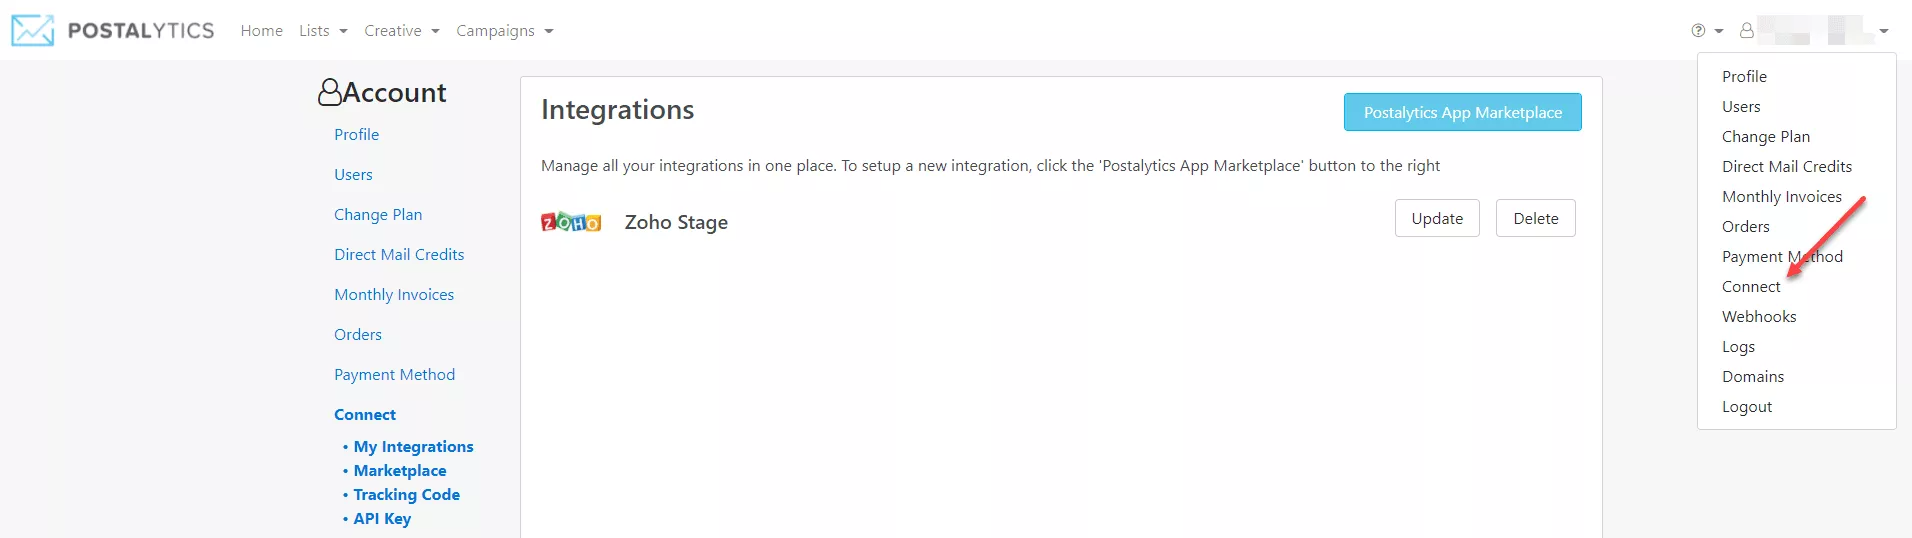Delete the Zoho Stage integration
Viewport: 1912px width, 538px height.
(x=1536, y=218)
